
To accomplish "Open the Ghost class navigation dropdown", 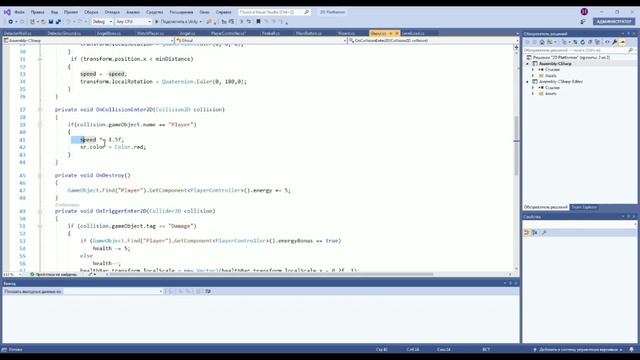I will point(261,40).
